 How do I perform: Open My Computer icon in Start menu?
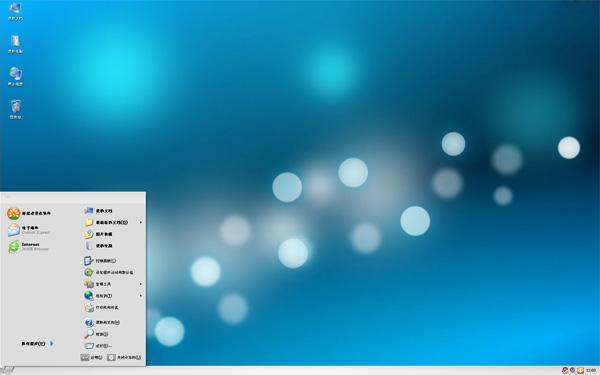(89, 246)
